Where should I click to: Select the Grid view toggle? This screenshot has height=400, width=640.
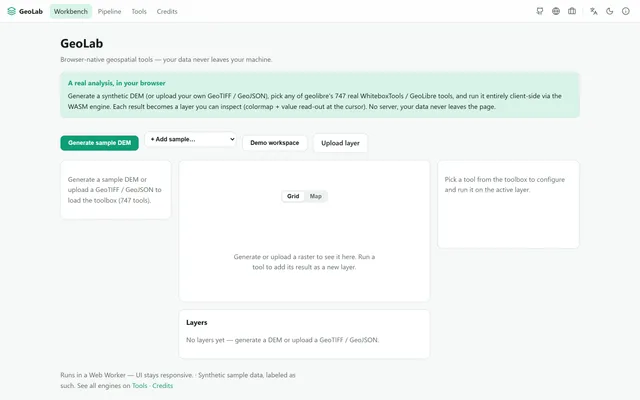[x=293, y=196]
